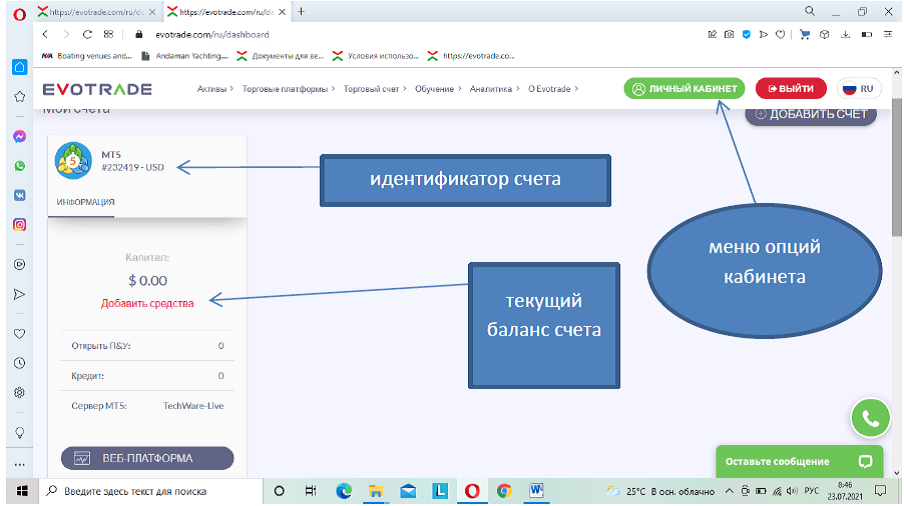
Task: Open the RU language selector
Action: 859,88
